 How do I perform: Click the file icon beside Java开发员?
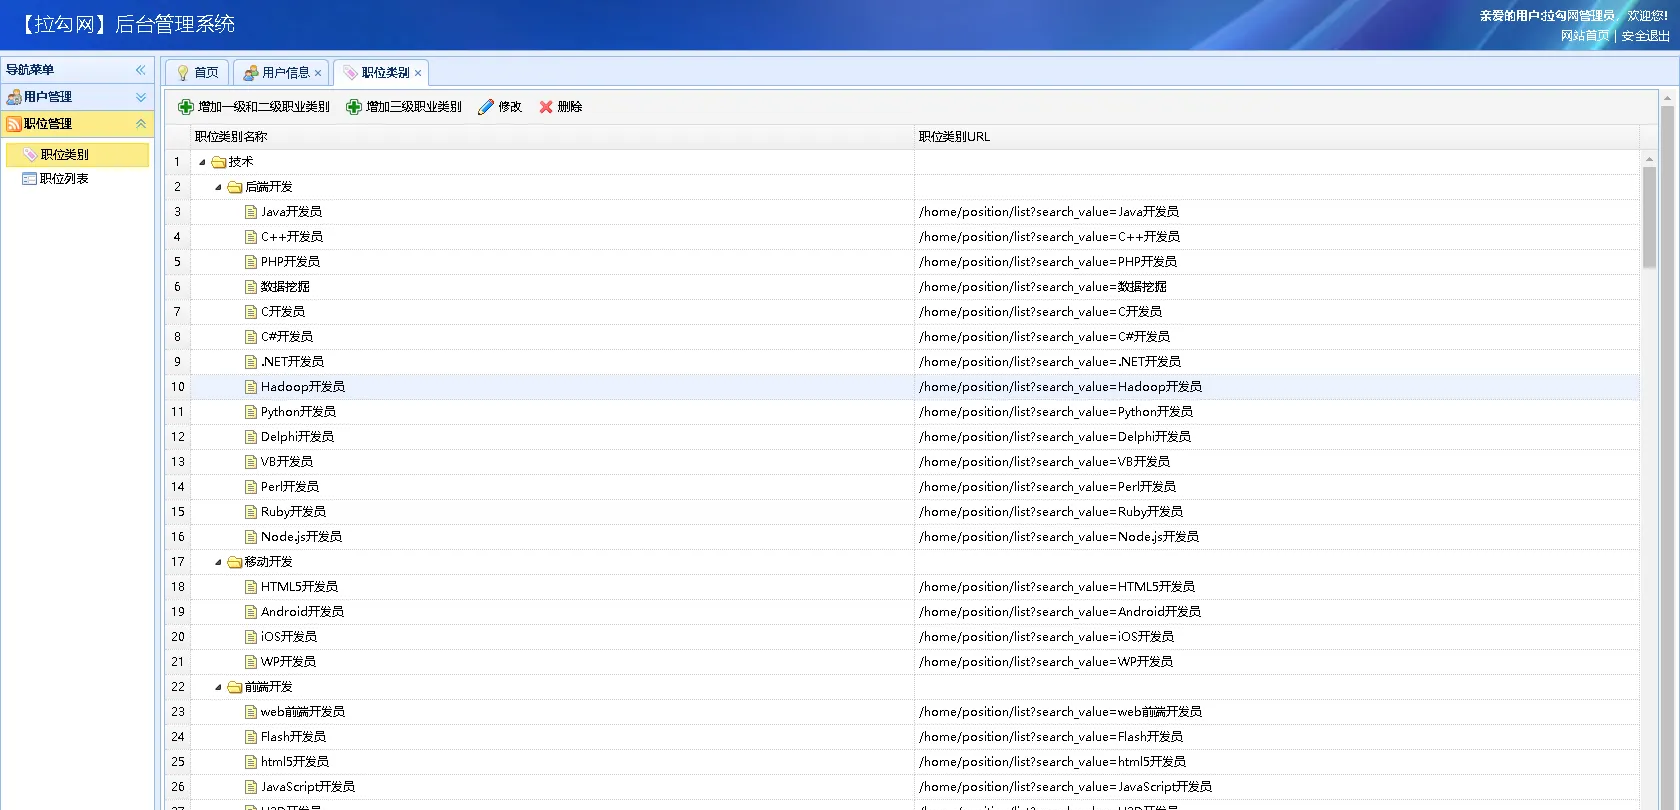click(x=251, y=212)
